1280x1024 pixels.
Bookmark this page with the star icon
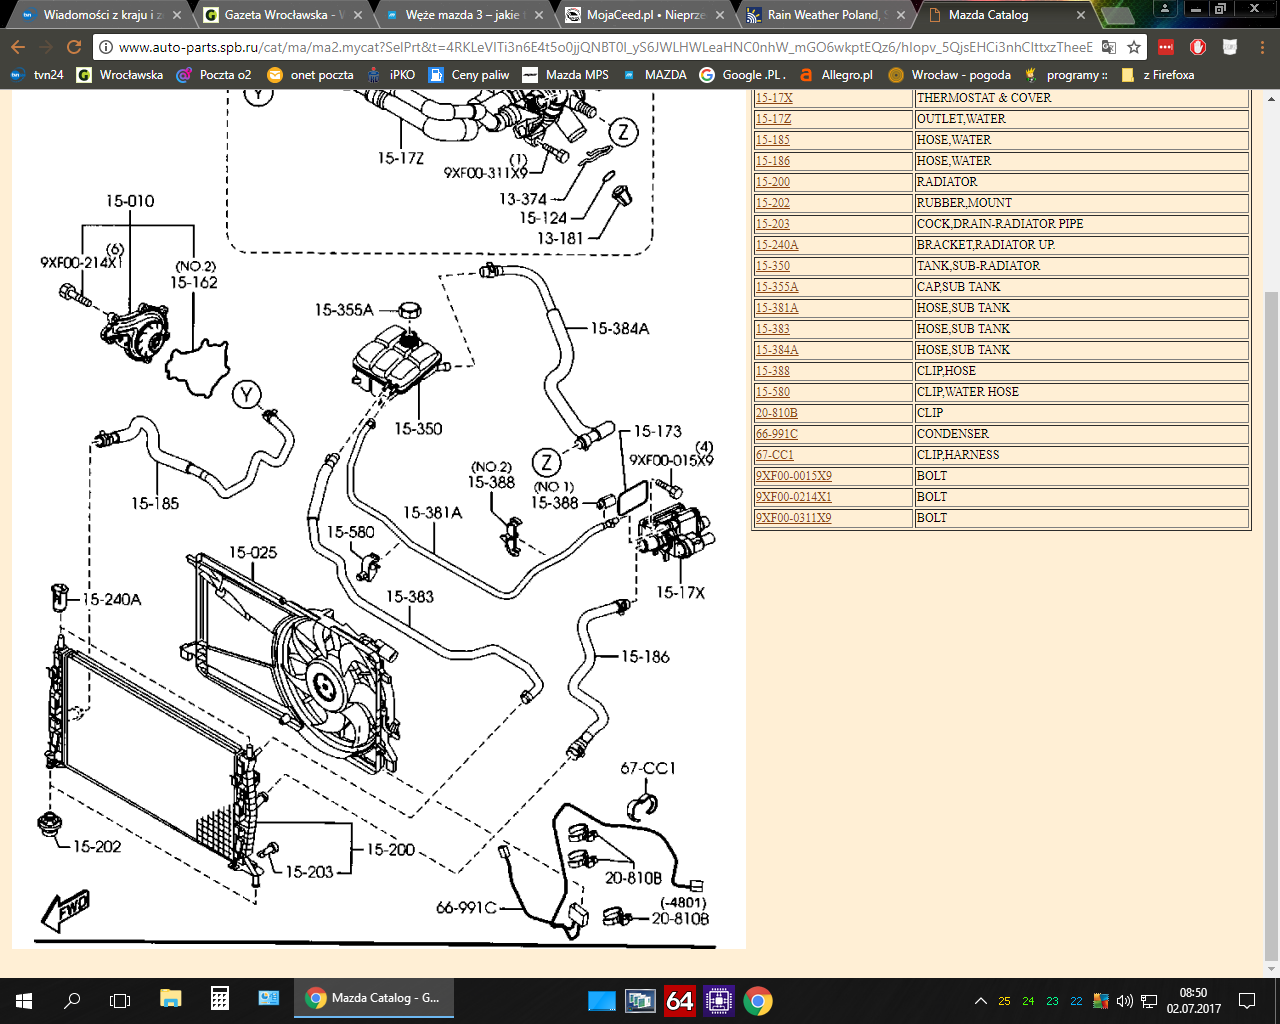tap(1134, 47)
